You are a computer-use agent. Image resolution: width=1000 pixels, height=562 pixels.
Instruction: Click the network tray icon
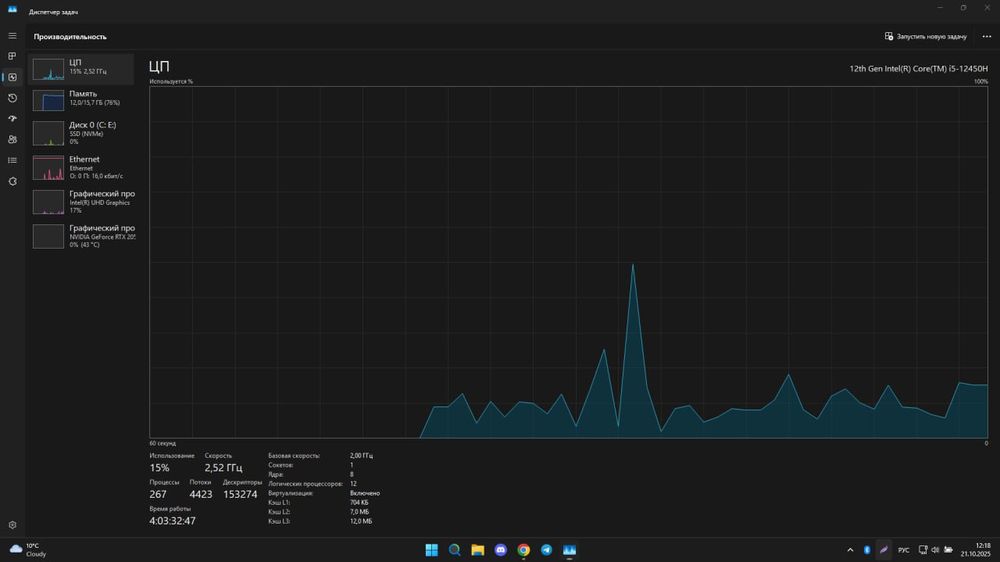point(923,550)
